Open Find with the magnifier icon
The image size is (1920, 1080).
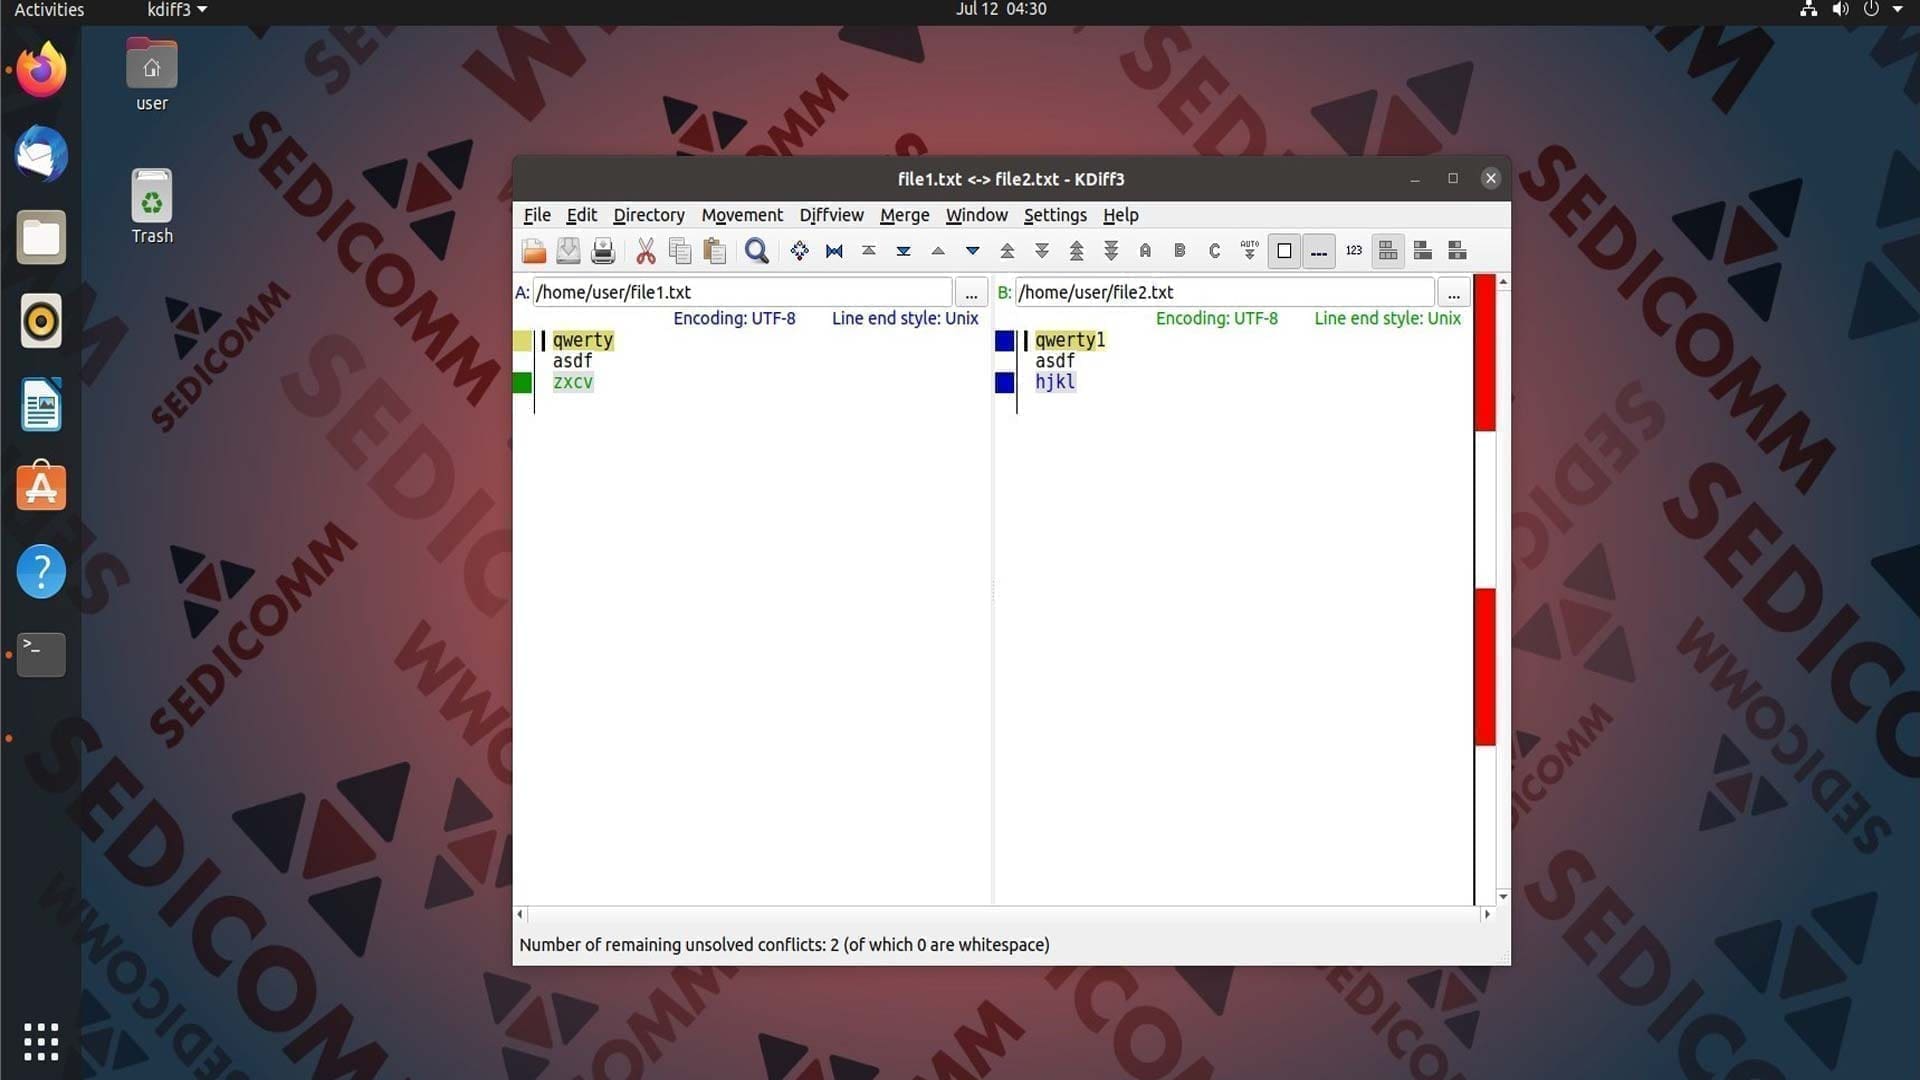757,251
